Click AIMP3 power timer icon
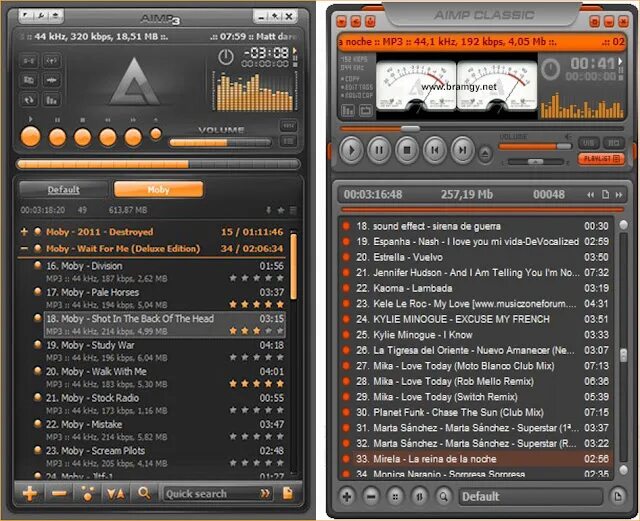Screen dimensions: 640x521 [226, 57]
